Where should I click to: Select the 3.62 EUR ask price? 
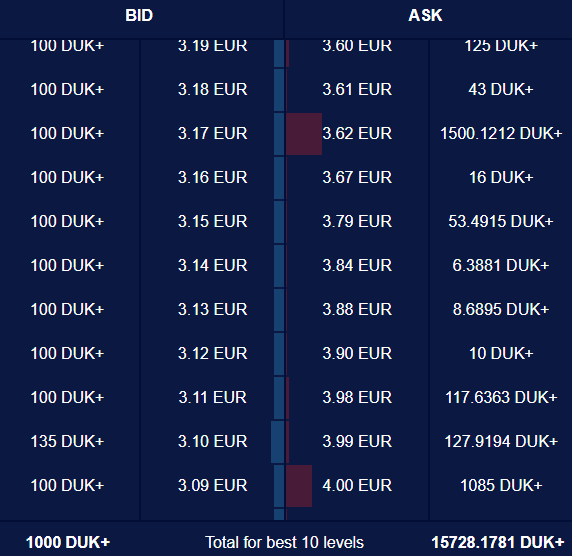357,134
